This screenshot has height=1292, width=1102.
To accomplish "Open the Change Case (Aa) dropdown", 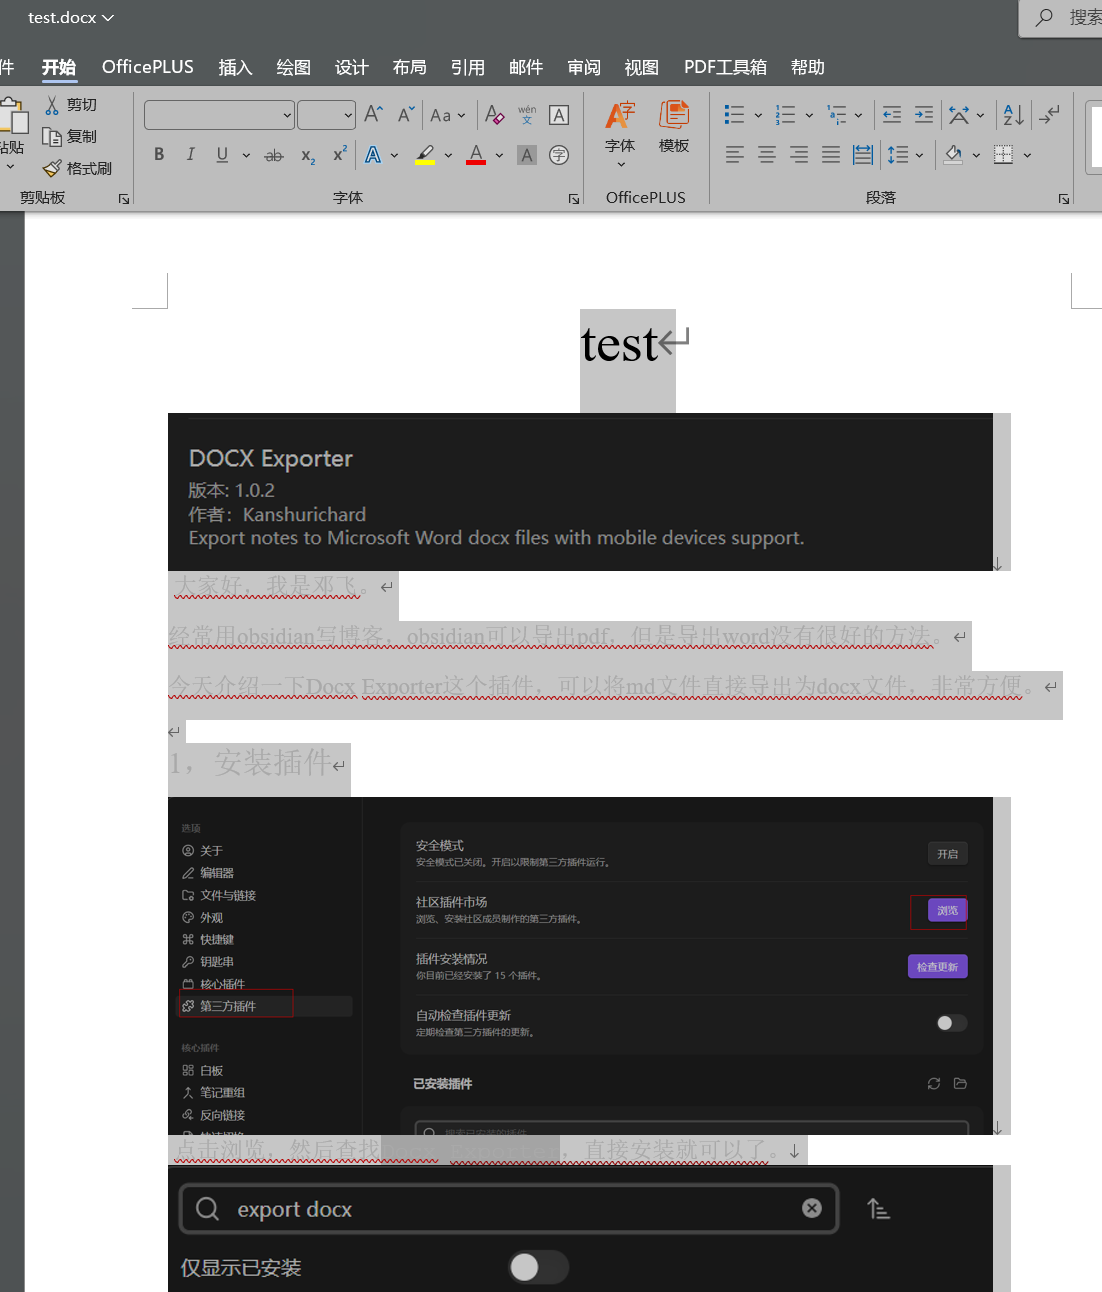I will 447,115.
